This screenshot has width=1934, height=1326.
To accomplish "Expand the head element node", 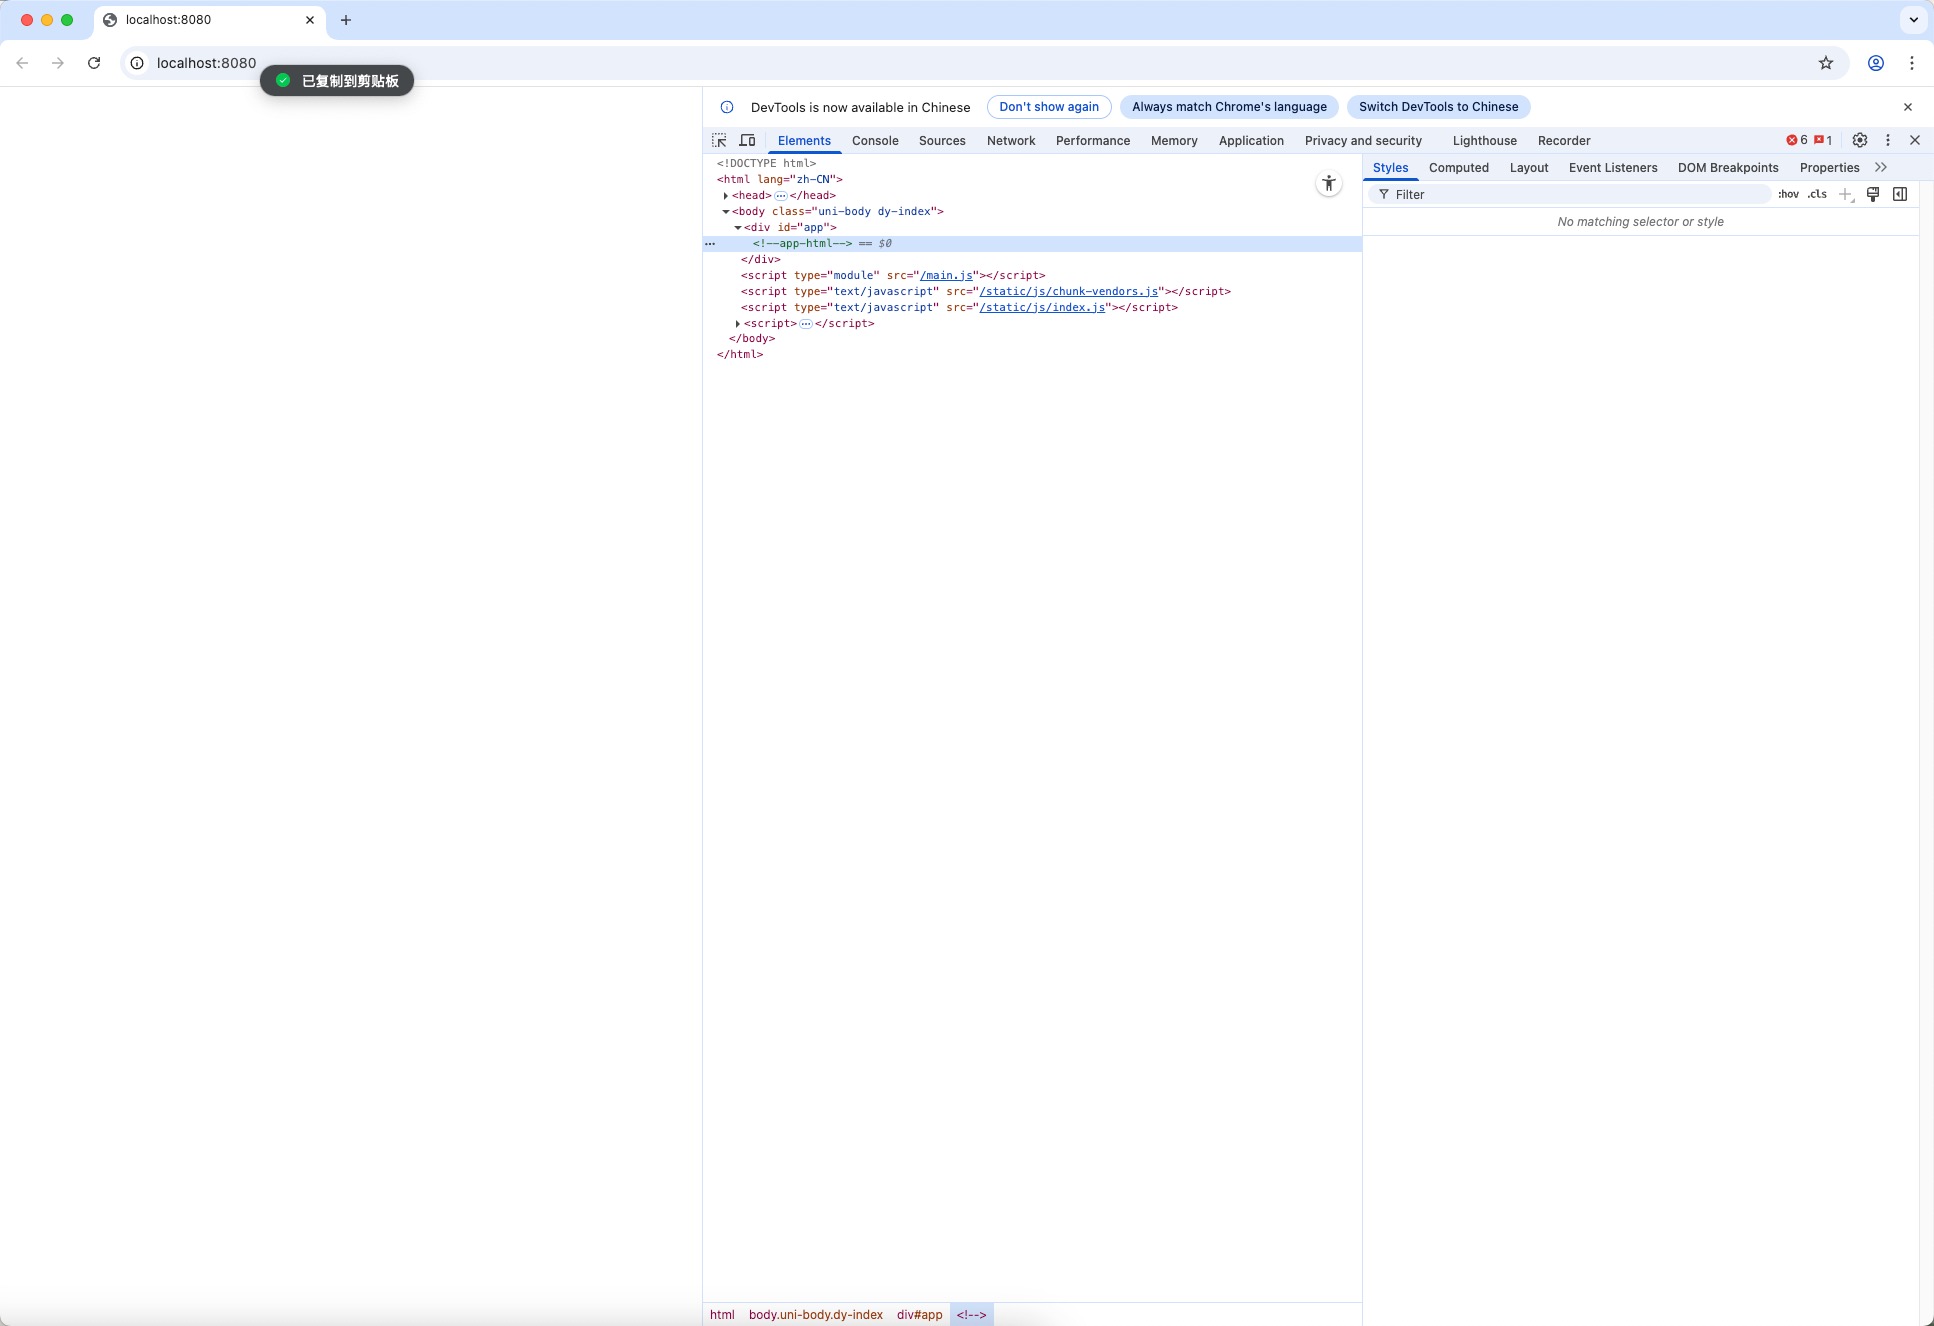I will point(726,196).
